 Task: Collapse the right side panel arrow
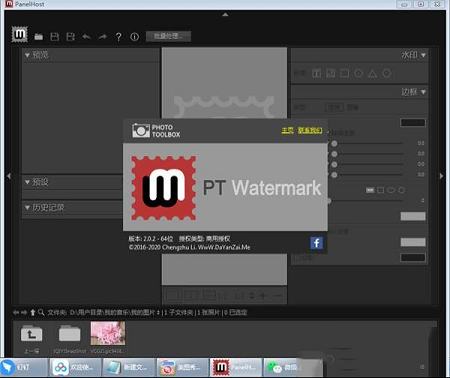pyautogui.click(x=441, y=176)
